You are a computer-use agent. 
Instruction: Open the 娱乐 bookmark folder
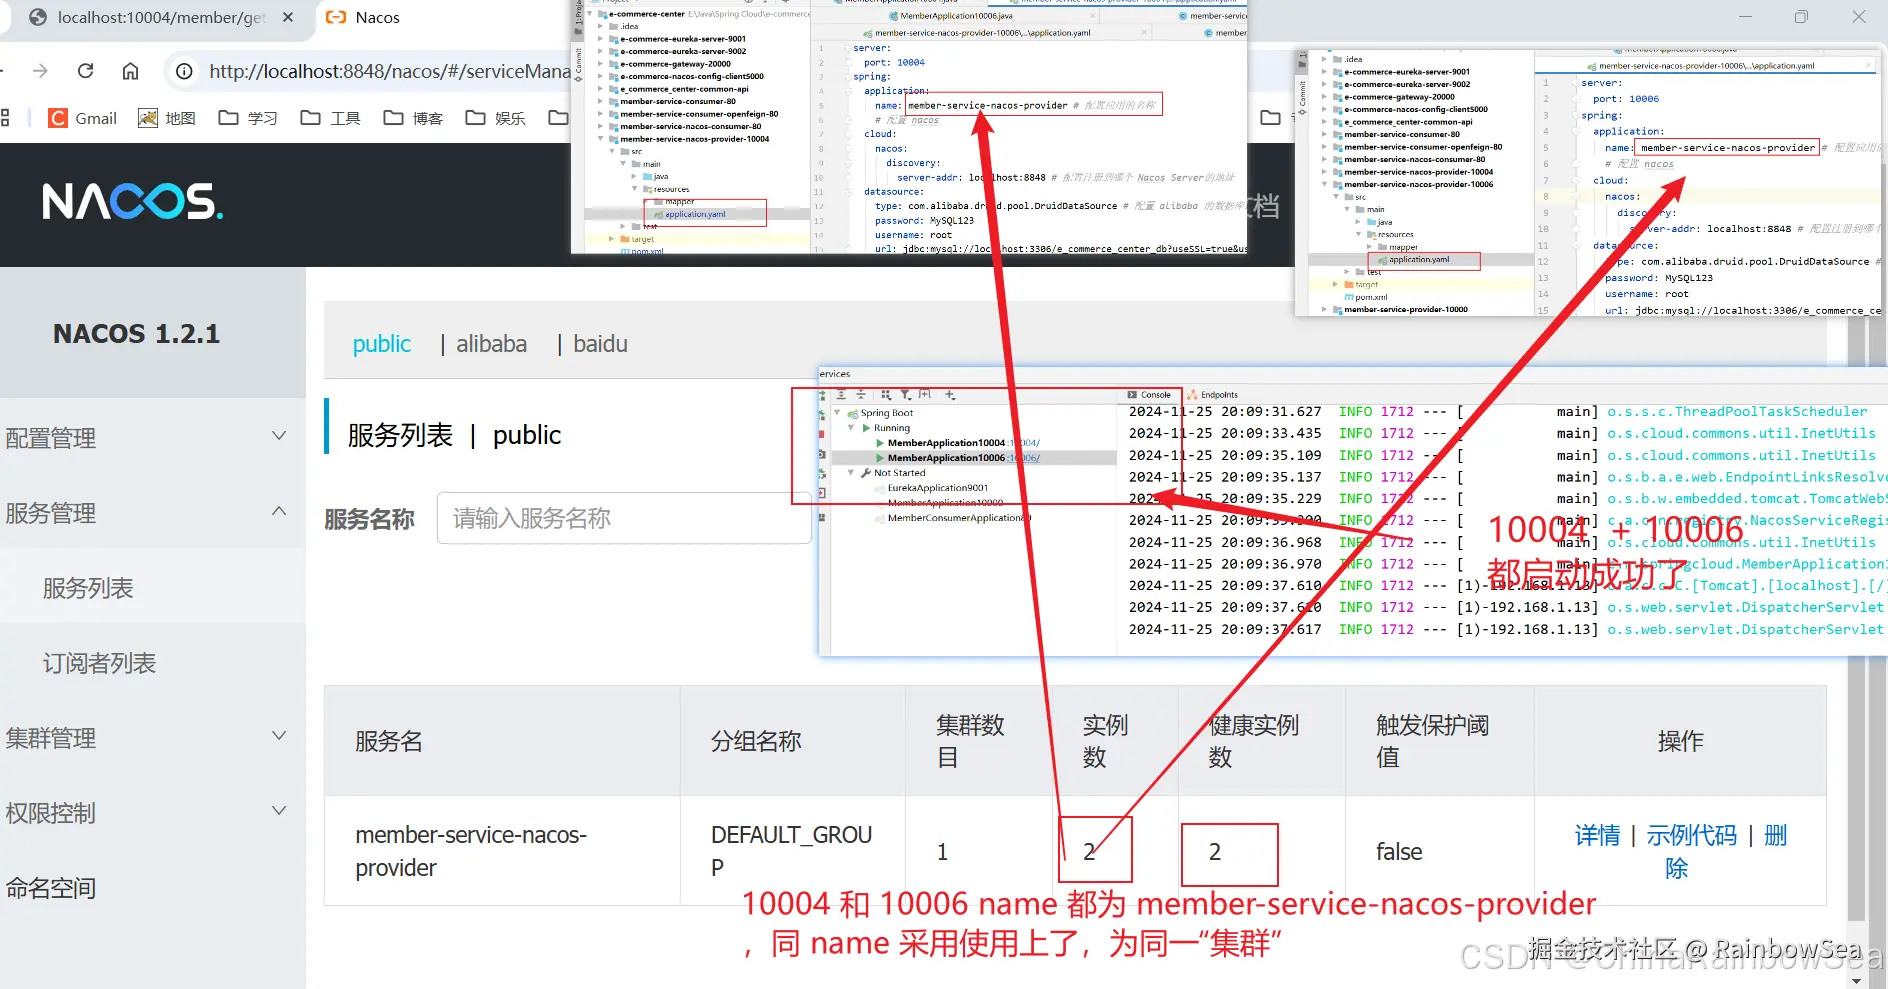pyautogui.click(x=496, y=118)
